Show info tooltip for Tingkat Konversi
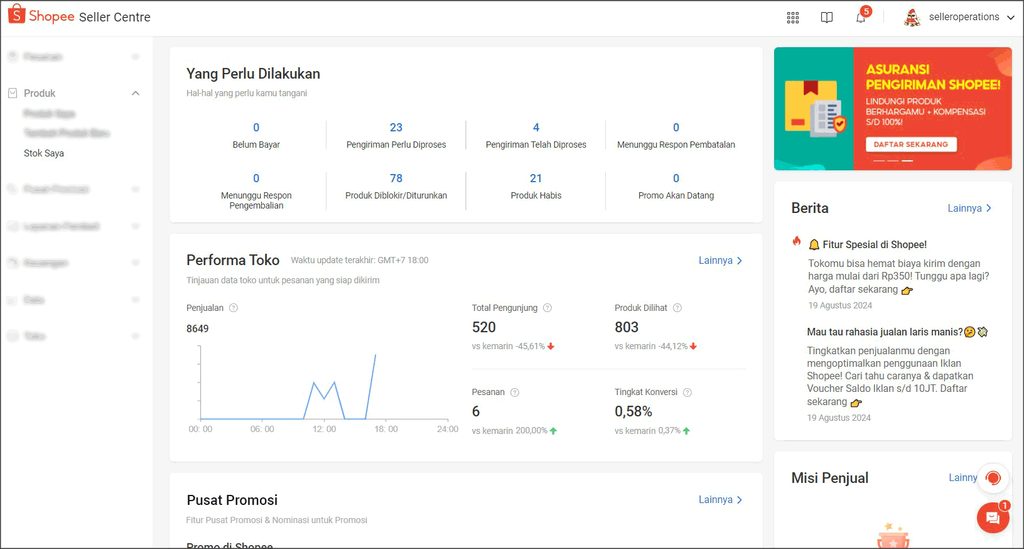The width and height of the screenshot is (1024, 549). (687, 392)
